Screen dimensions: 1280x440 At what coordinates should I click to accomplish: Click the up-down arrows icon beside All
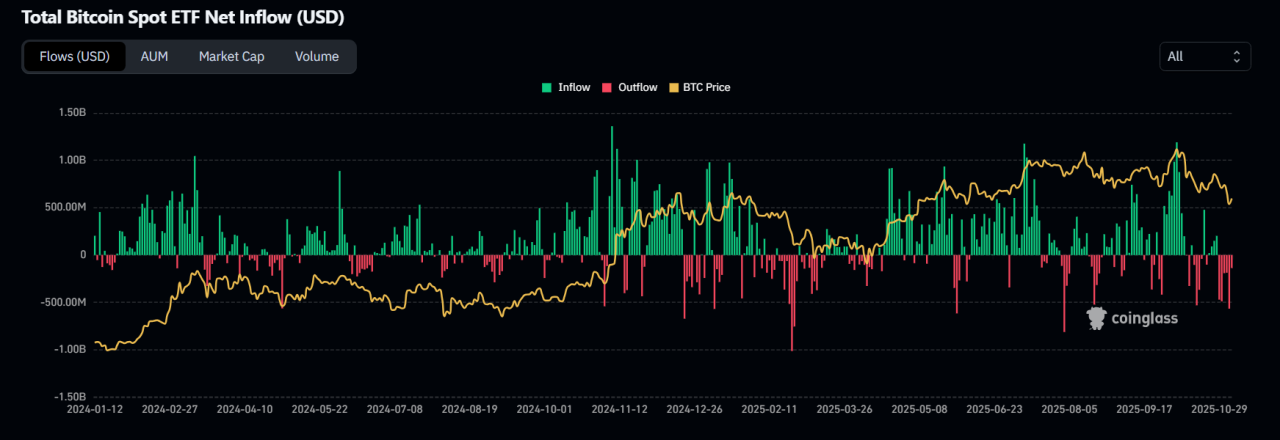pos(1236,57)
